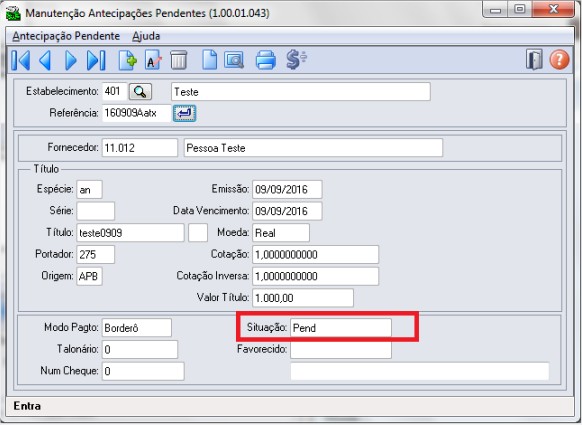Focus the Origem field APB
582x425 pixels.
(89, 276)
